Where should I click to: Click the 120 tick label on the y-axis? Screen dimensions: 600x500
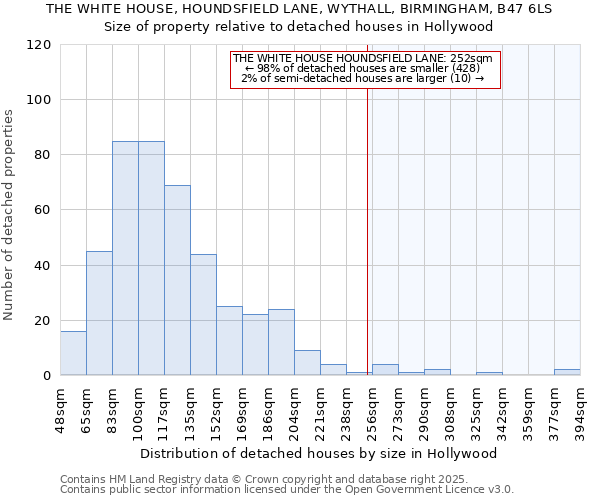38,45
